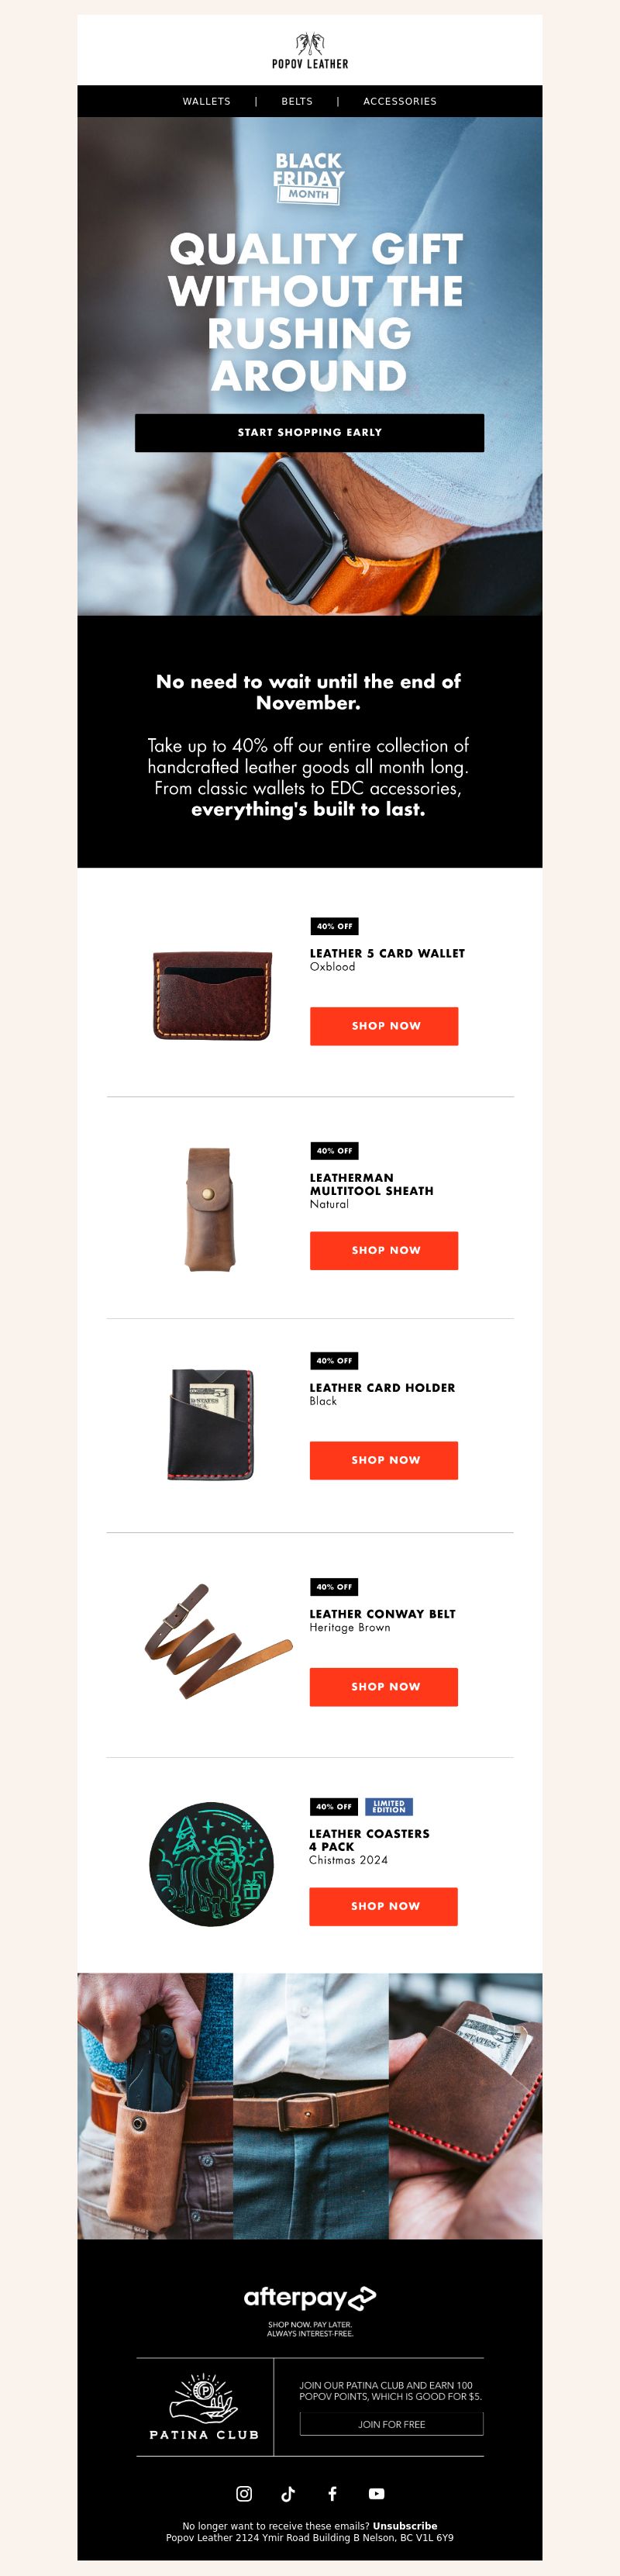Shop now for Leather 5 Card Wallet
This screenshot has width=620, height=2576.
pyautogui.click(x=384, y=1026)
